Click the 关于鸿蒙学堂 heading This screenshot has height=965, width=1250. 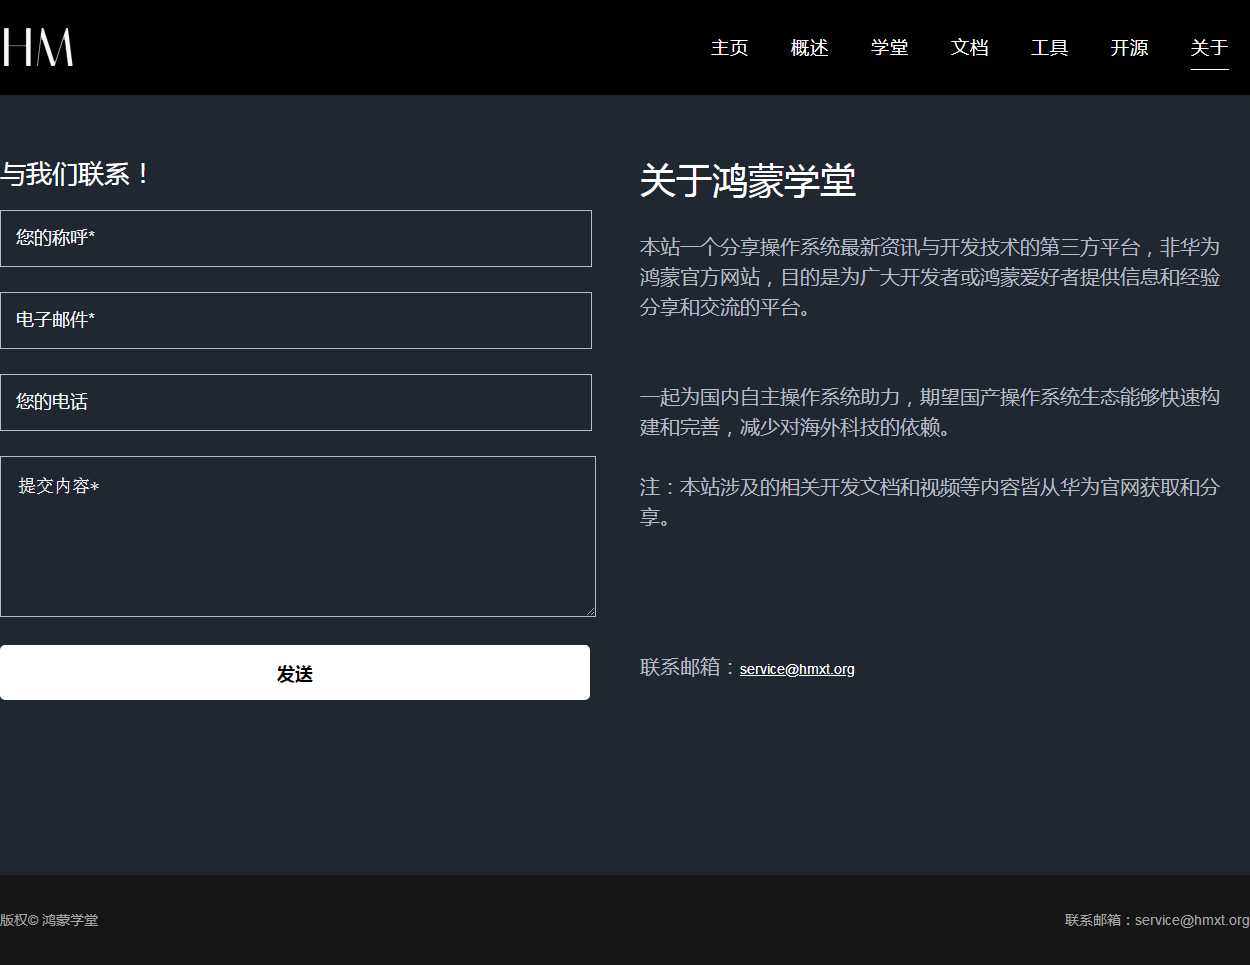click(747, 181)
